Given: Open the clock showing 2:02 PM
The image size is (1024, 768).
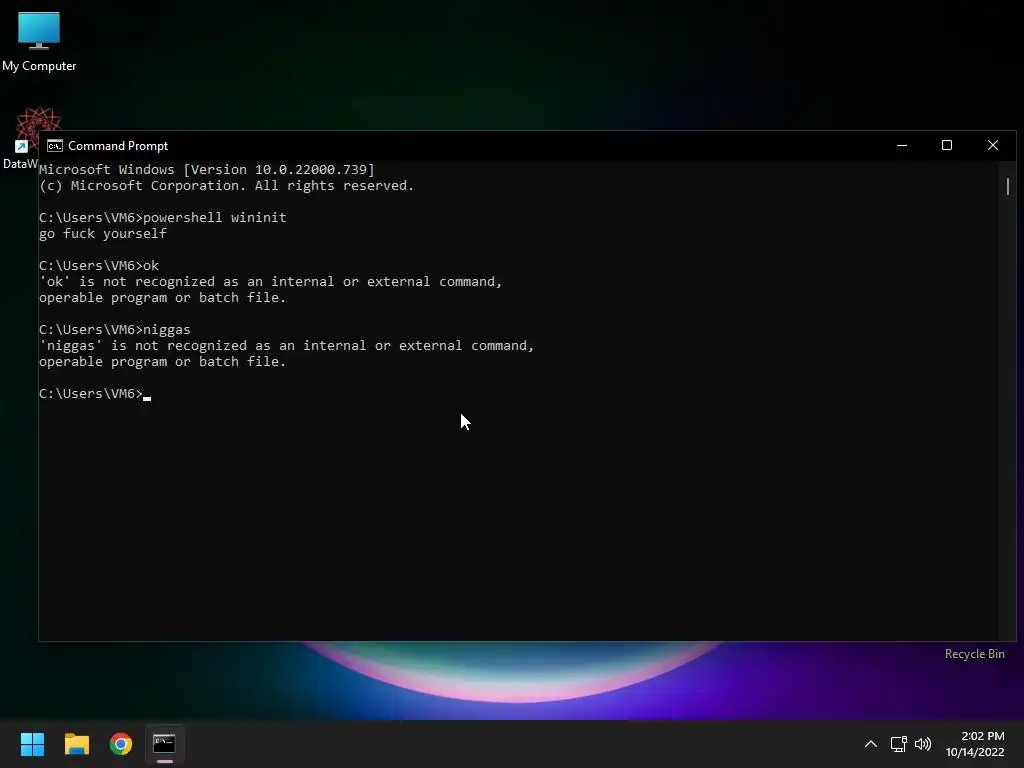Looking at the screenshot, I should (x=982, y=736).
